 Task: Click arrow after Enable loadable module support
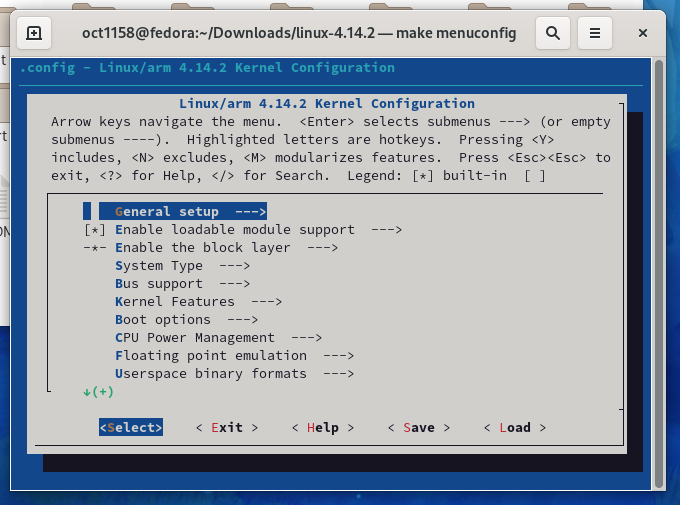pyautogui.click(x=386, y=230)
